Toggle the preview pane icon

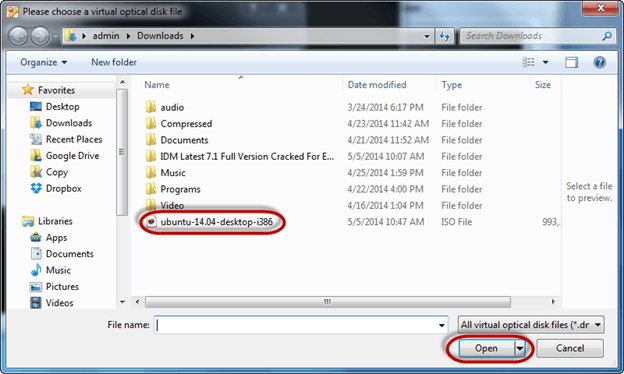[571, 62]
